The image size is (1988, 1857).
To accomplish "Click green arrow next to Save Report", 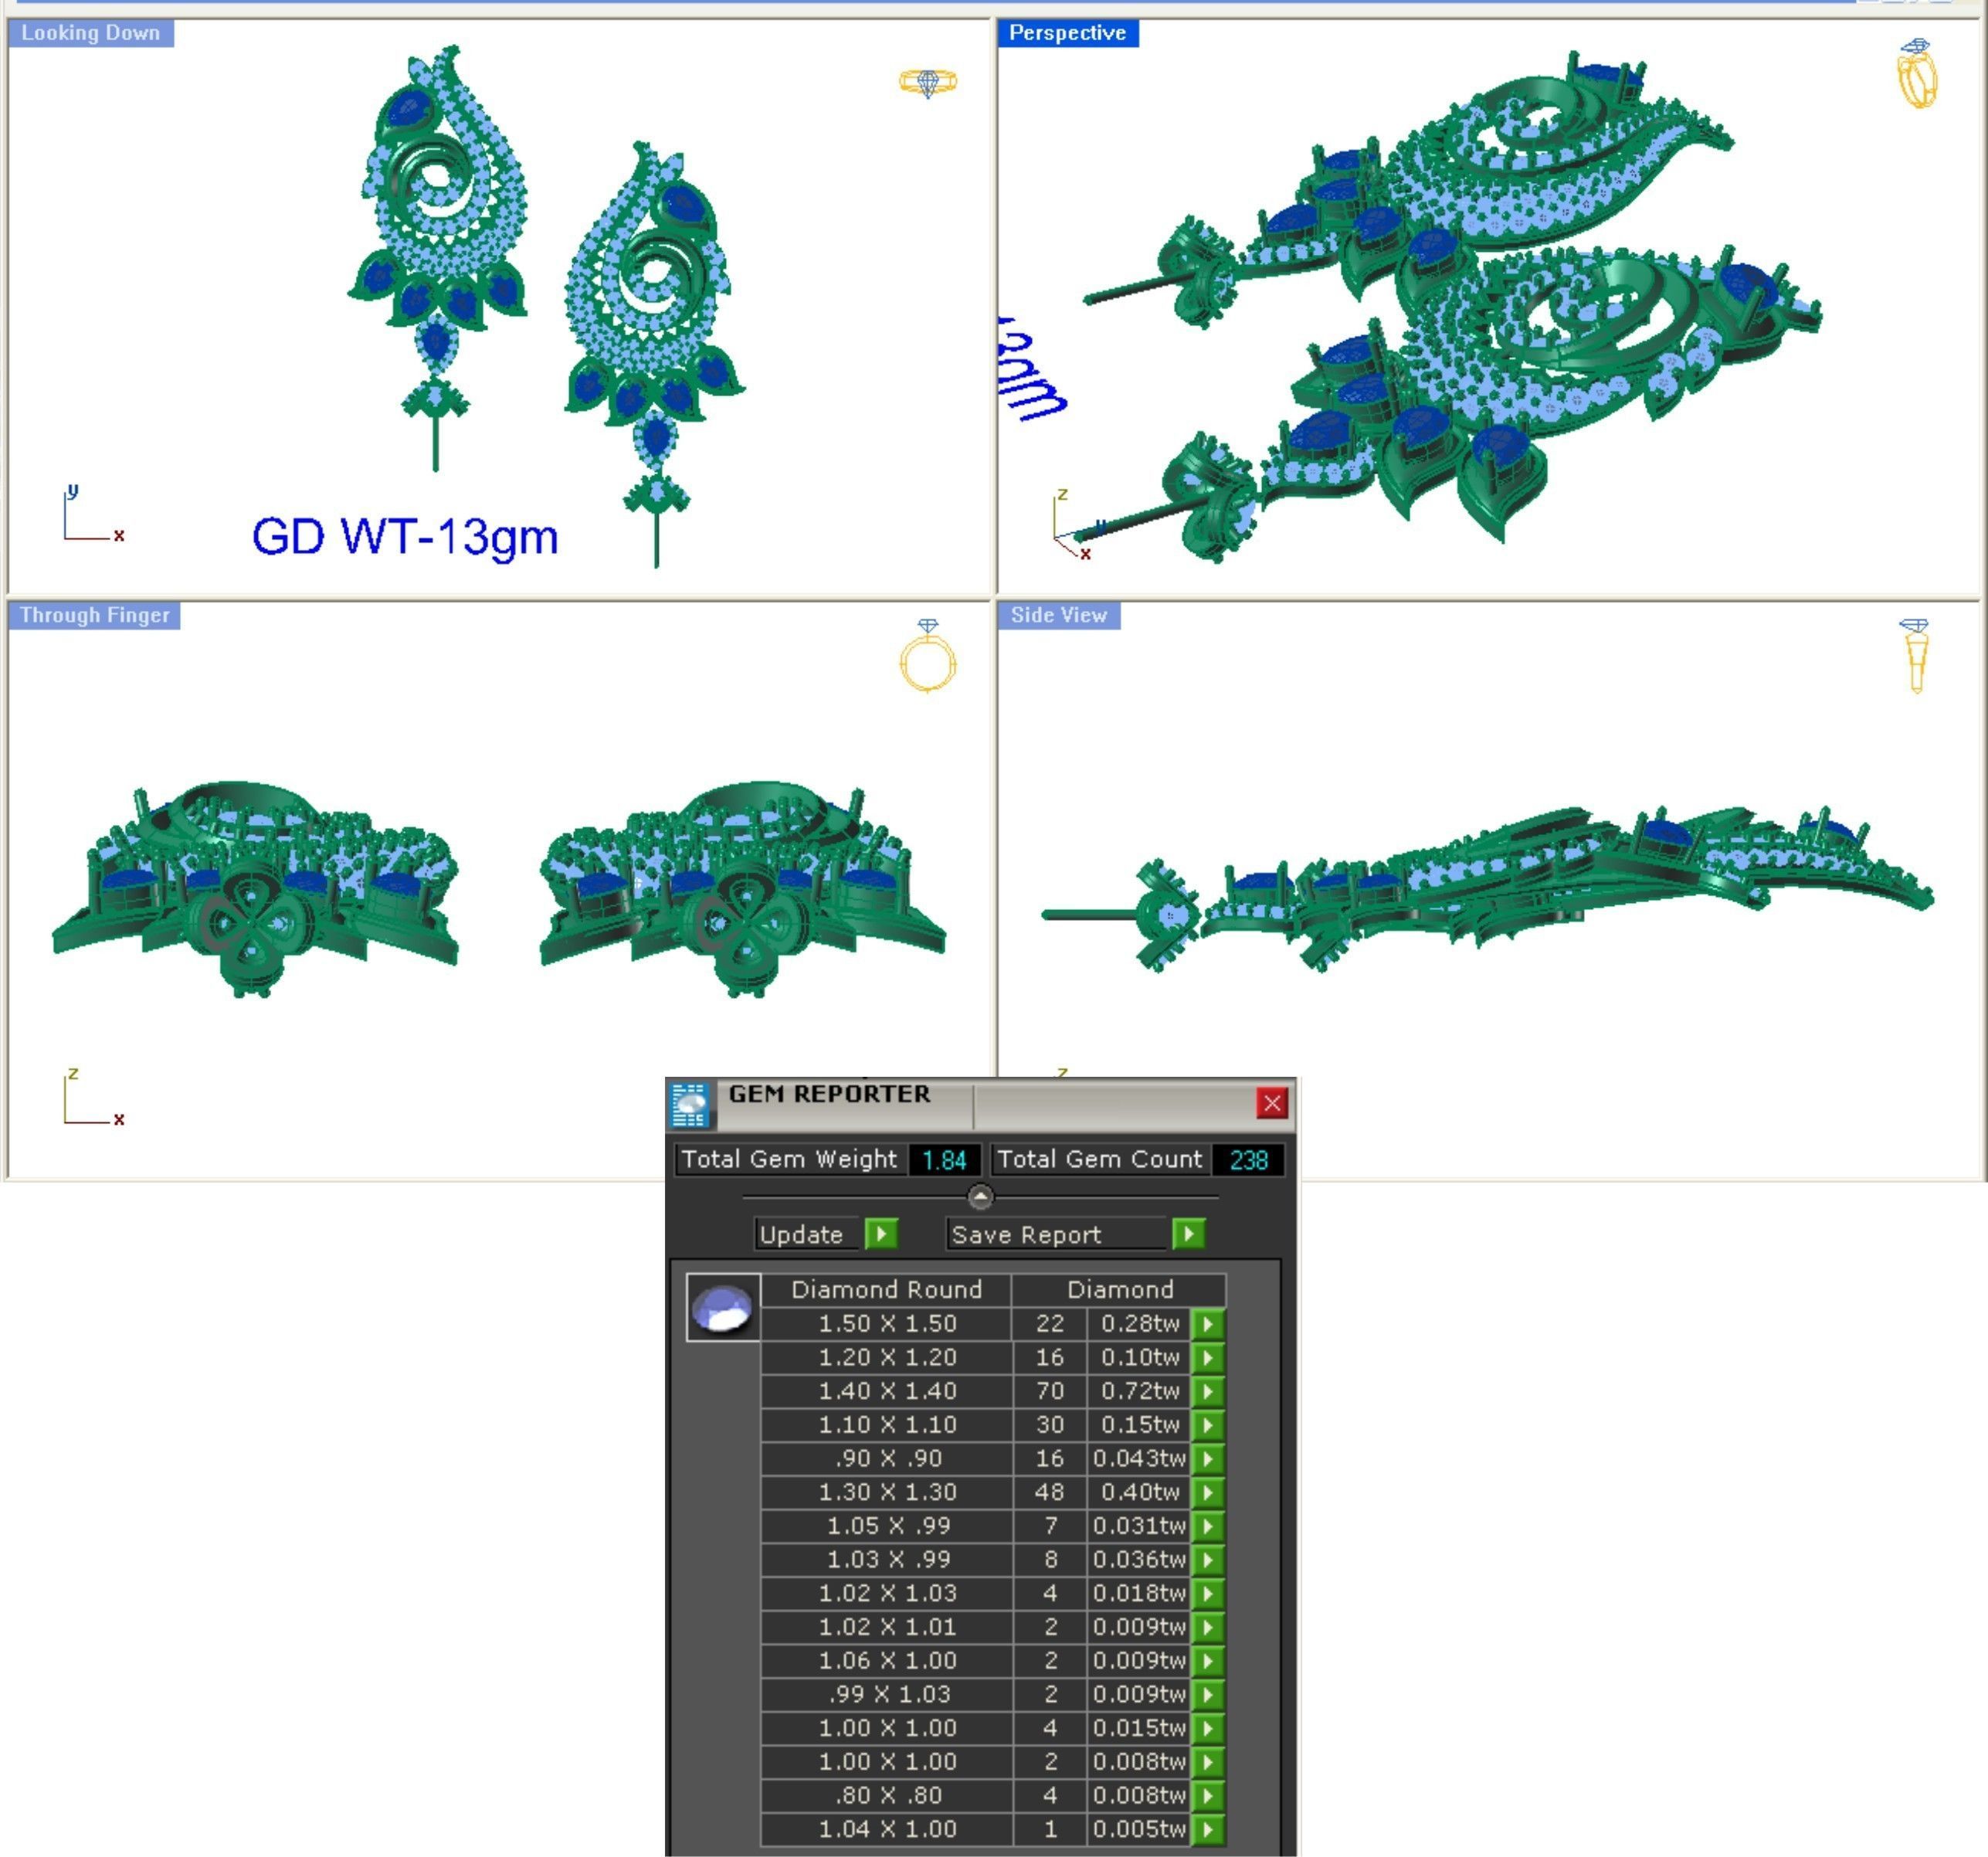I will 1188,1234.
